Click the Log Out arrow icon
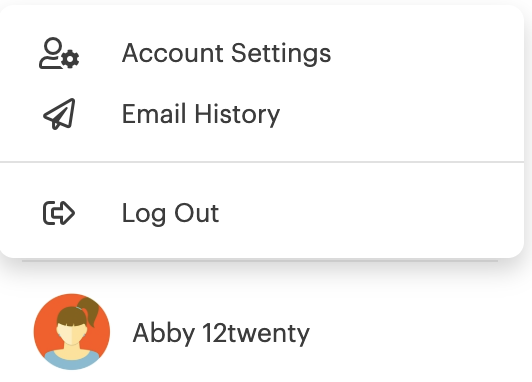Viewport: 532px width, 382px height. (x=59, y=213)
